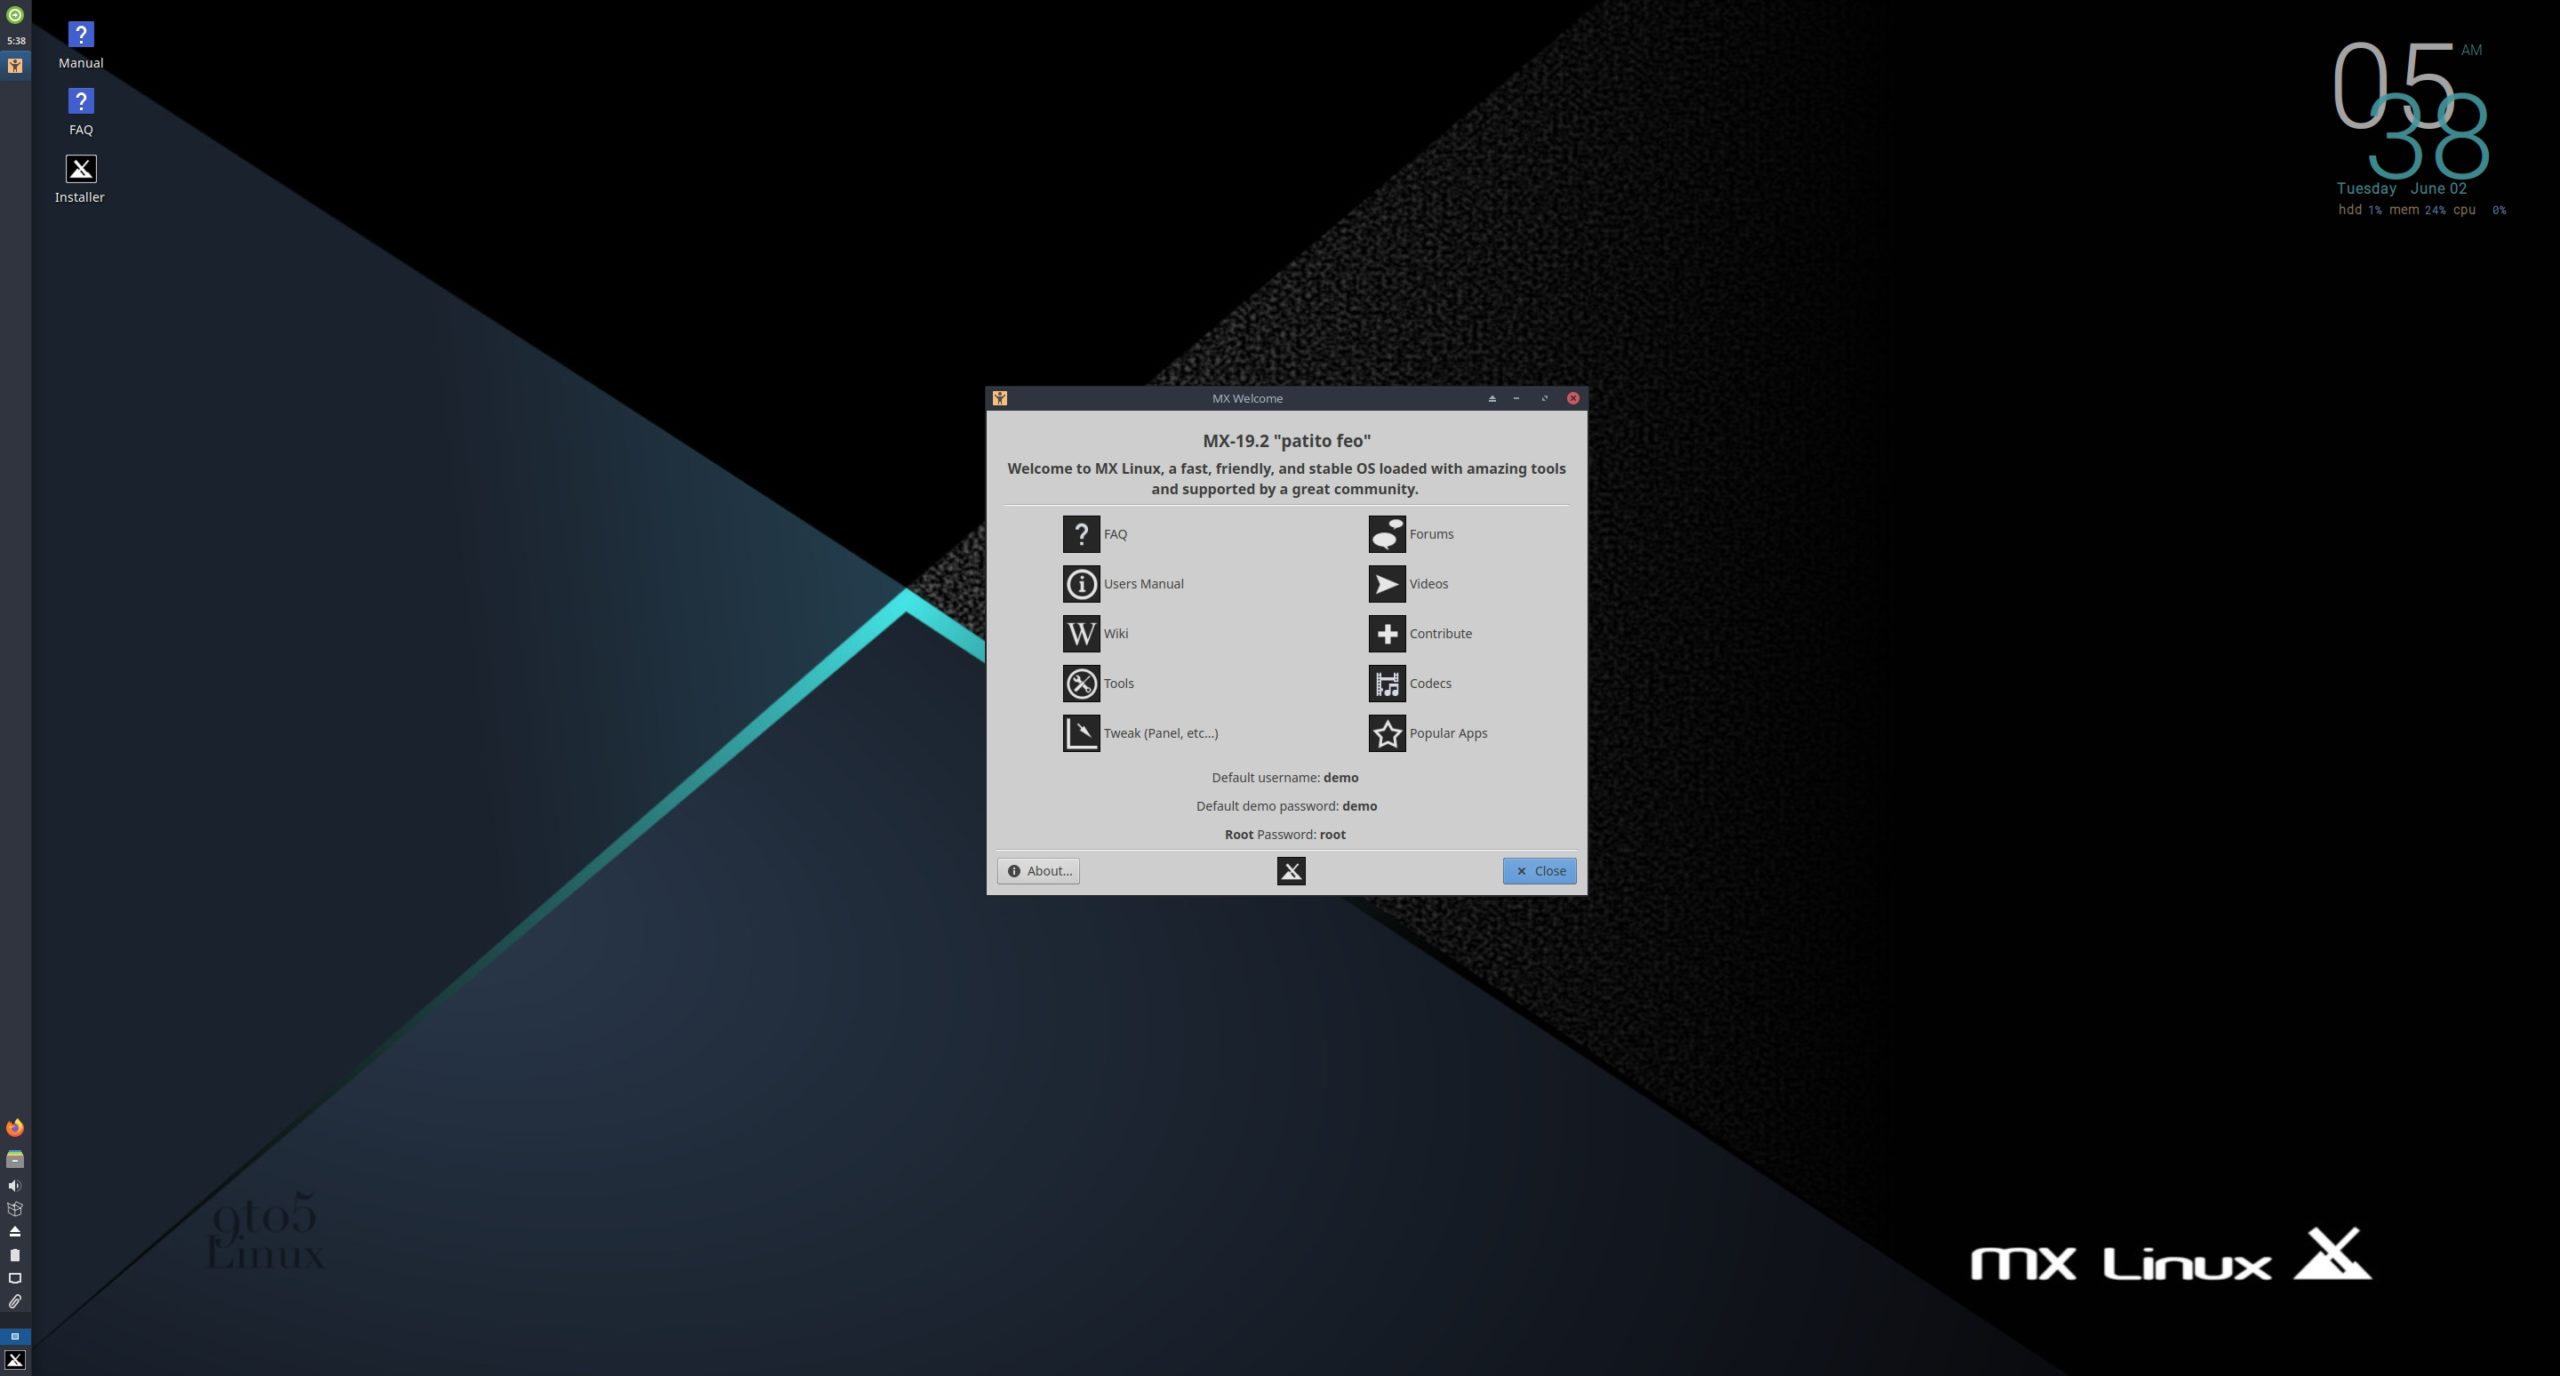Click the MX logo at dialog bottom
The image size is (2560, 1376).
point(1291,871)
